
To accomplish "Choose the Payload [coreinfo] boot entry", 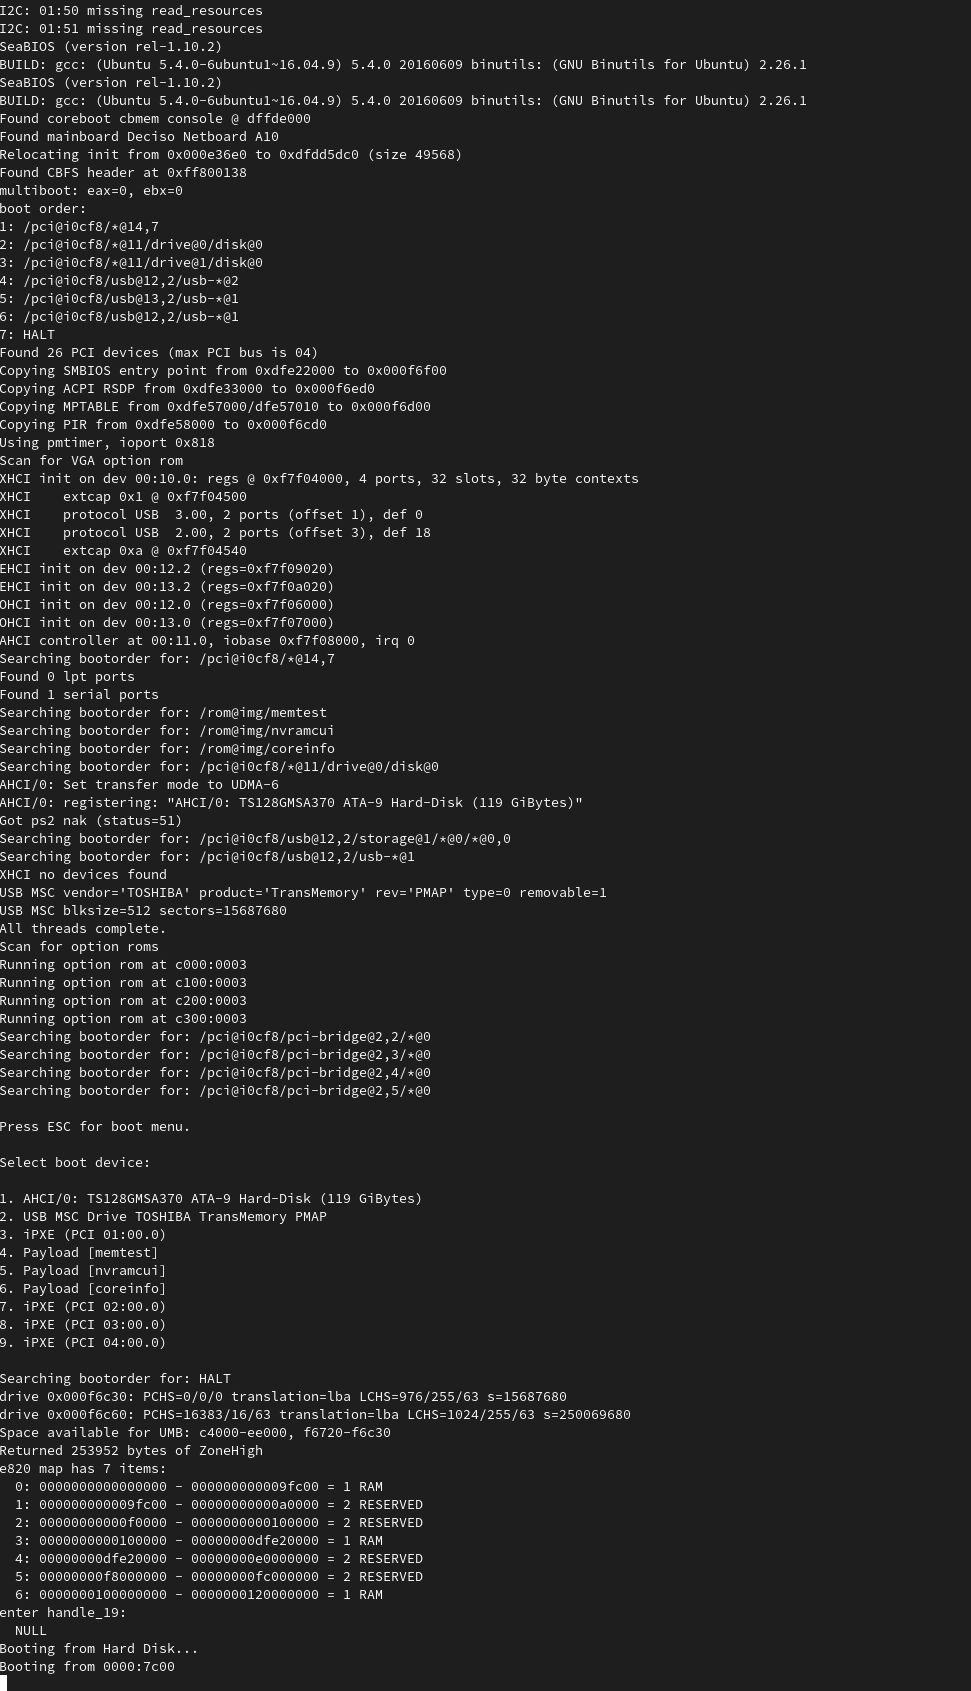I will tap(83, 1288).
